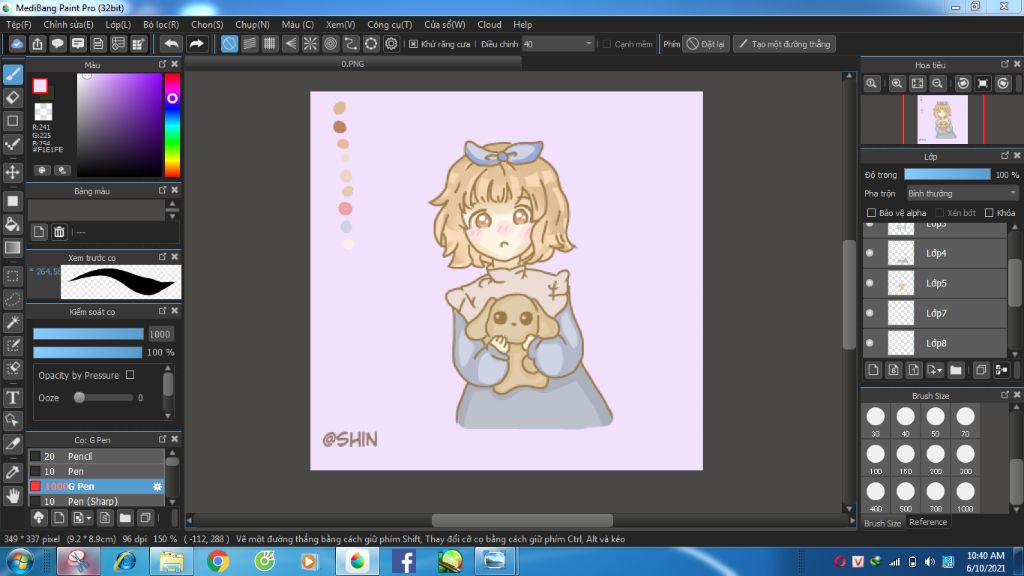
Task: Click the foreground color swatch
Action: pyautogui.click(x=40, y=86)
